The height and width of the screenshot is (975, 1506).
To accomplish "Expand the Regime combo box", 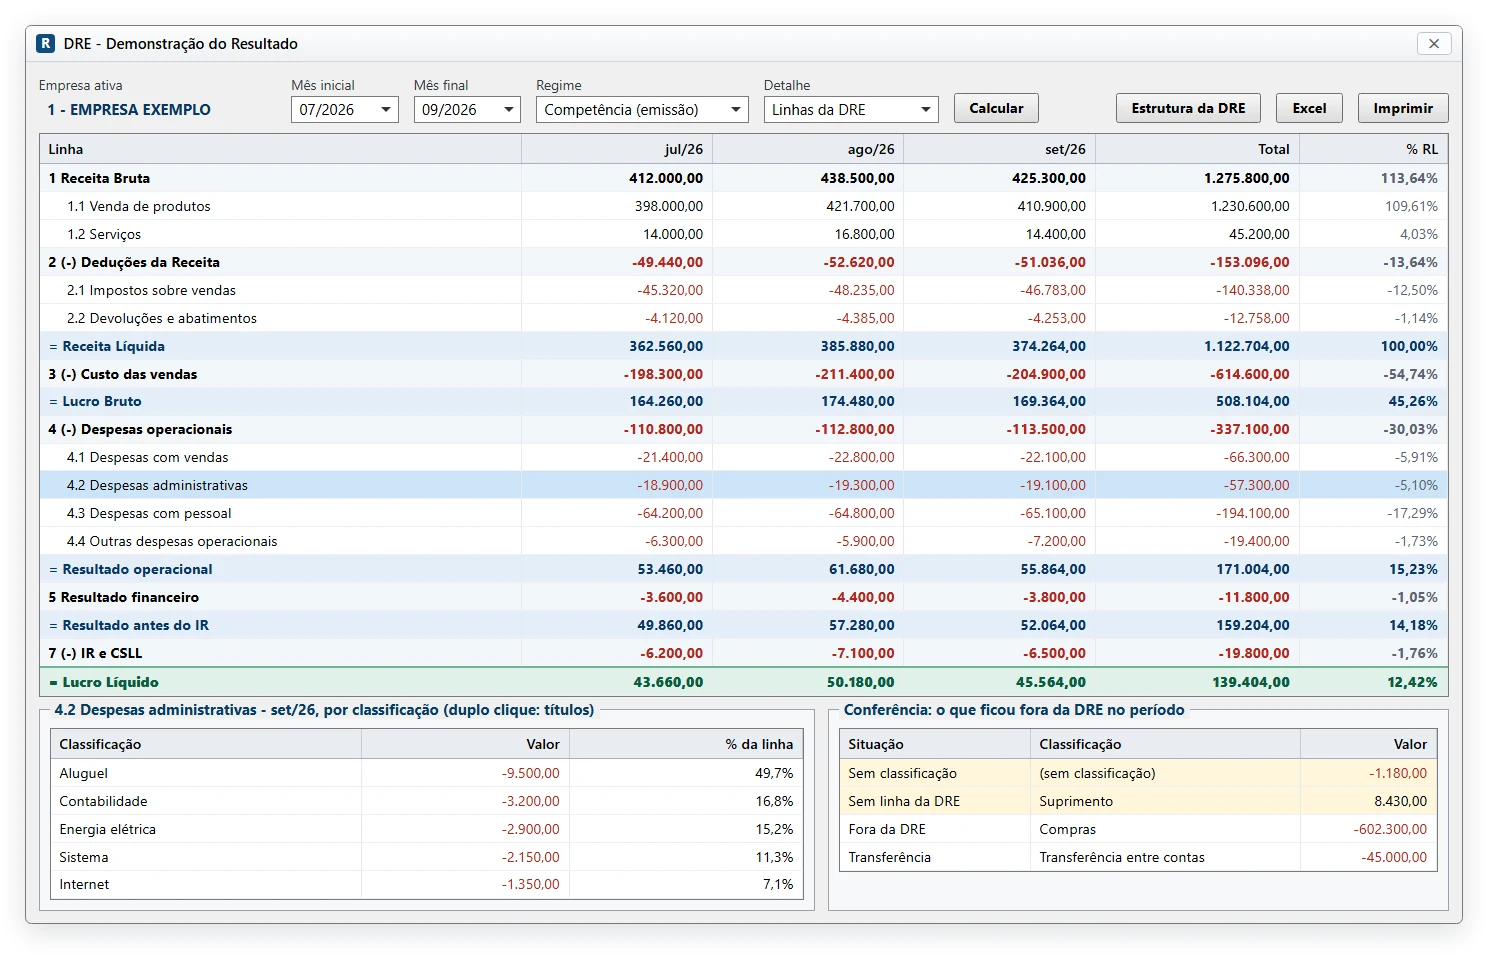I will point(642,110).
